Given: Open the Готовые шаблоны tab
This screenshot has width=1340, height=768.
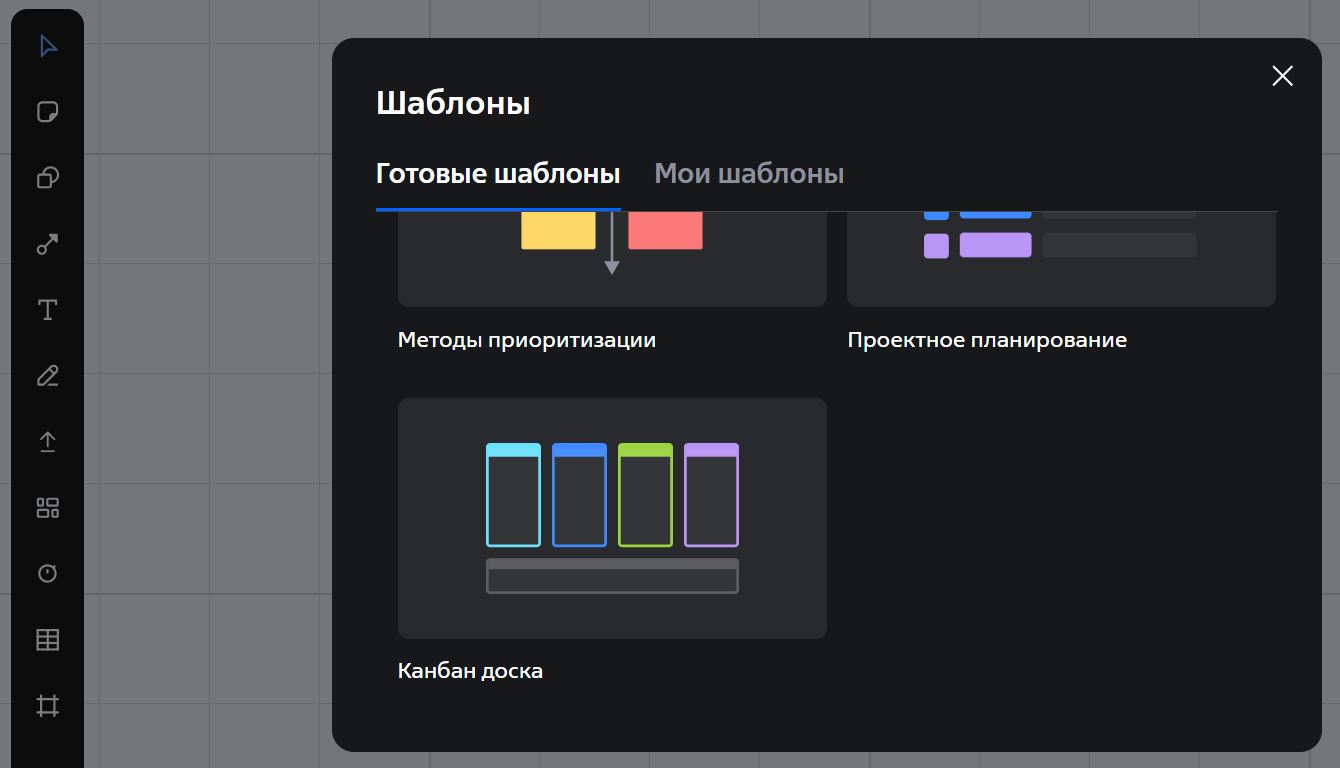Looking at the screenshot, I should (x=498, y=174).
